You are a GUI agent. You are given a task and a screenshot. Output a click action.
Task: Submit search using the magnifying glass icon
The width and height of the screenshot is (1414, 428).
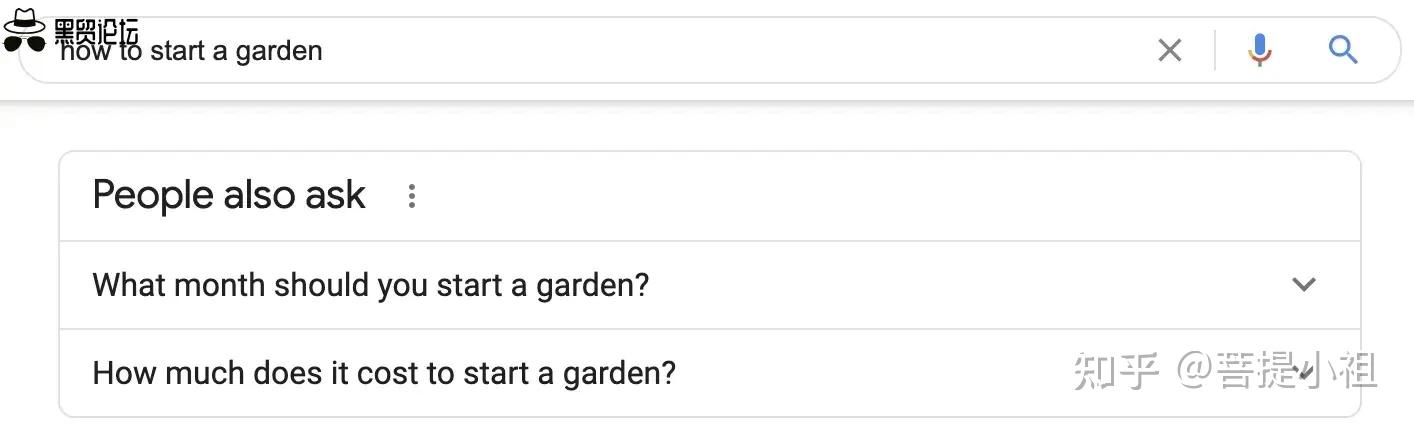click(1342, 49)
